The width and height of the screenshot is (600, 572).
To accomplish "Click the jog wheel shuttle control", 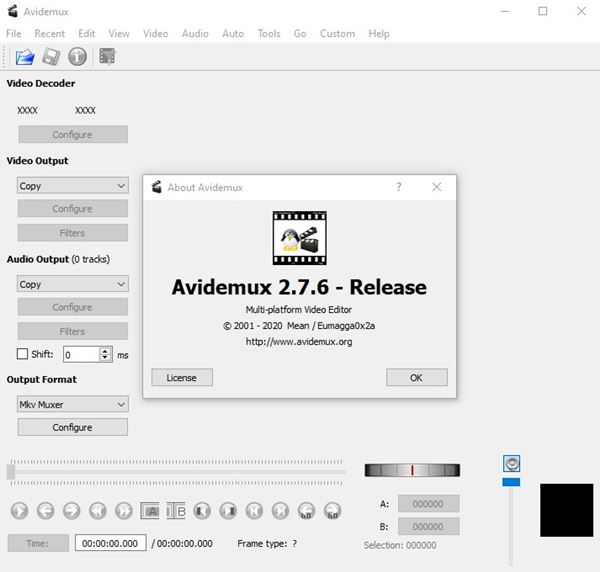I will (412, 470).
